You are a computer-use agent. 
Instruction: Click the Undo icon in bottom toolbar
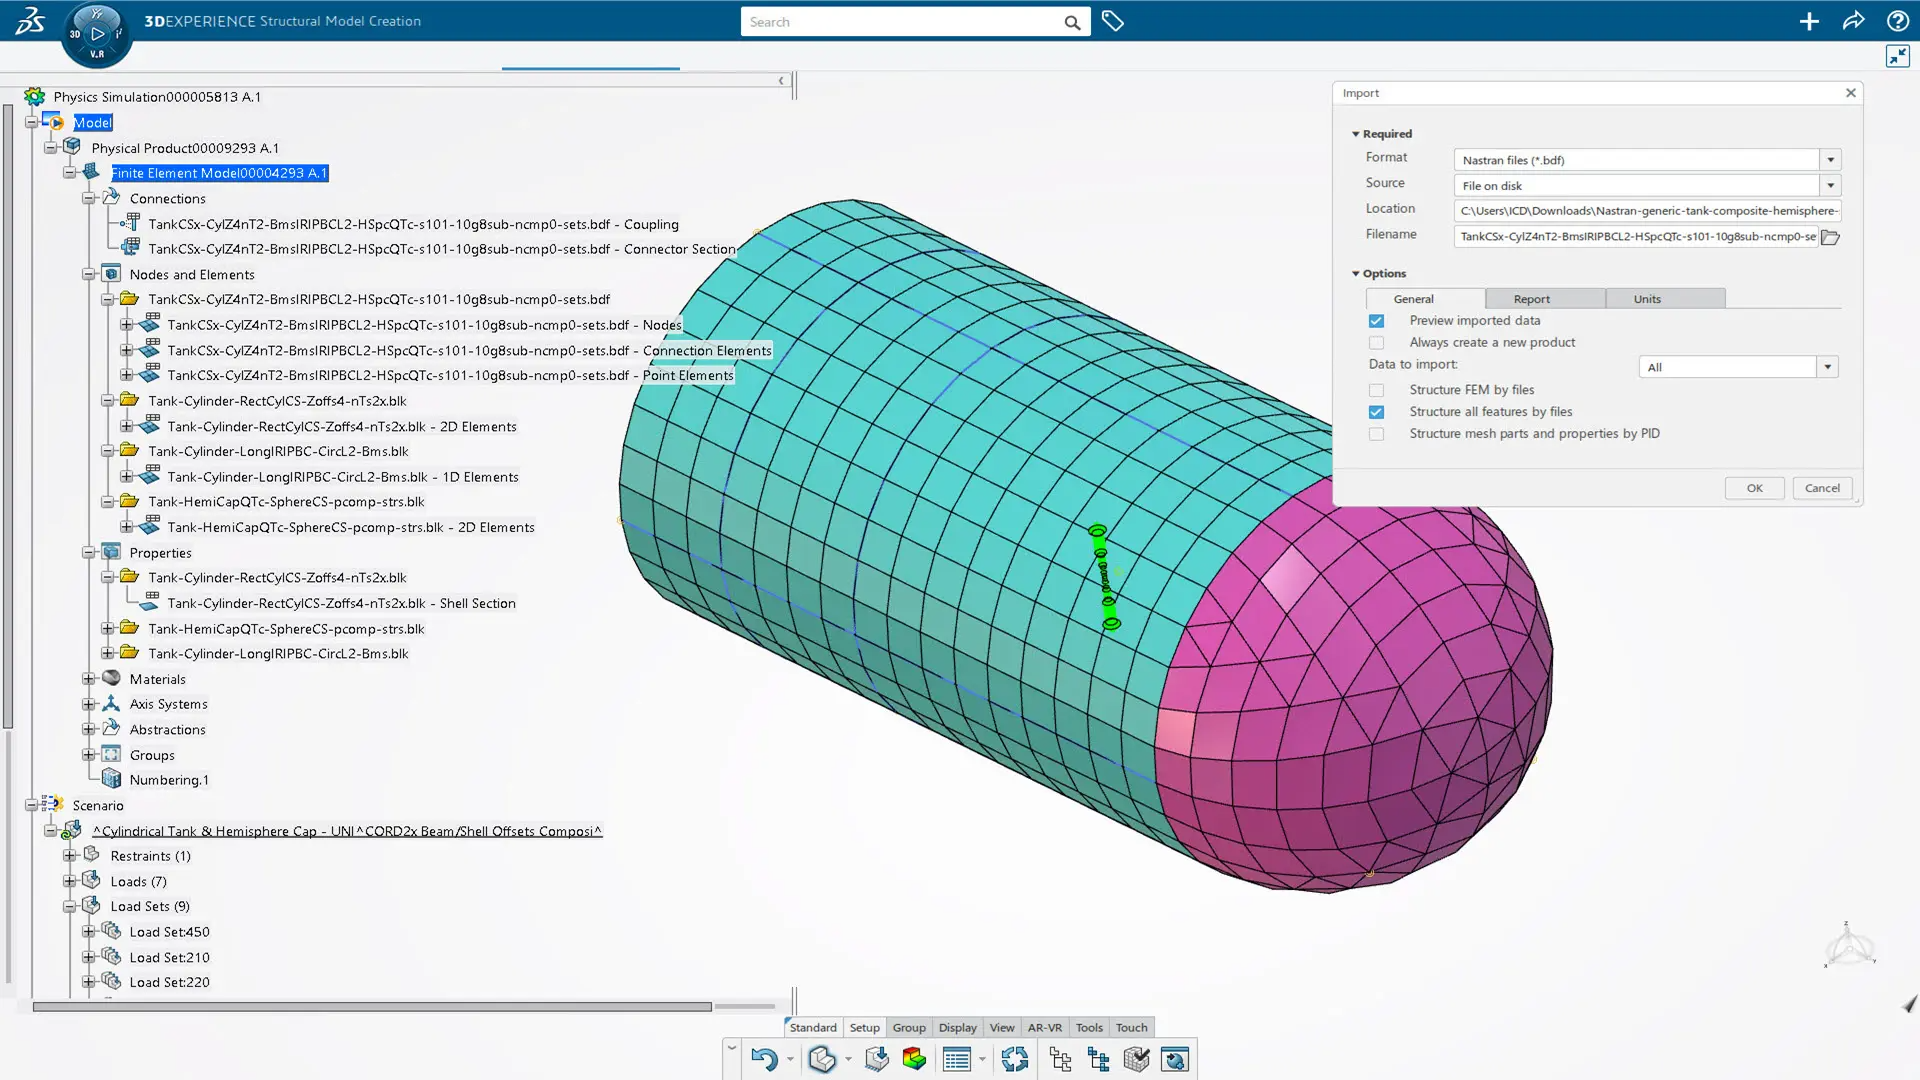click(763, 1059)
